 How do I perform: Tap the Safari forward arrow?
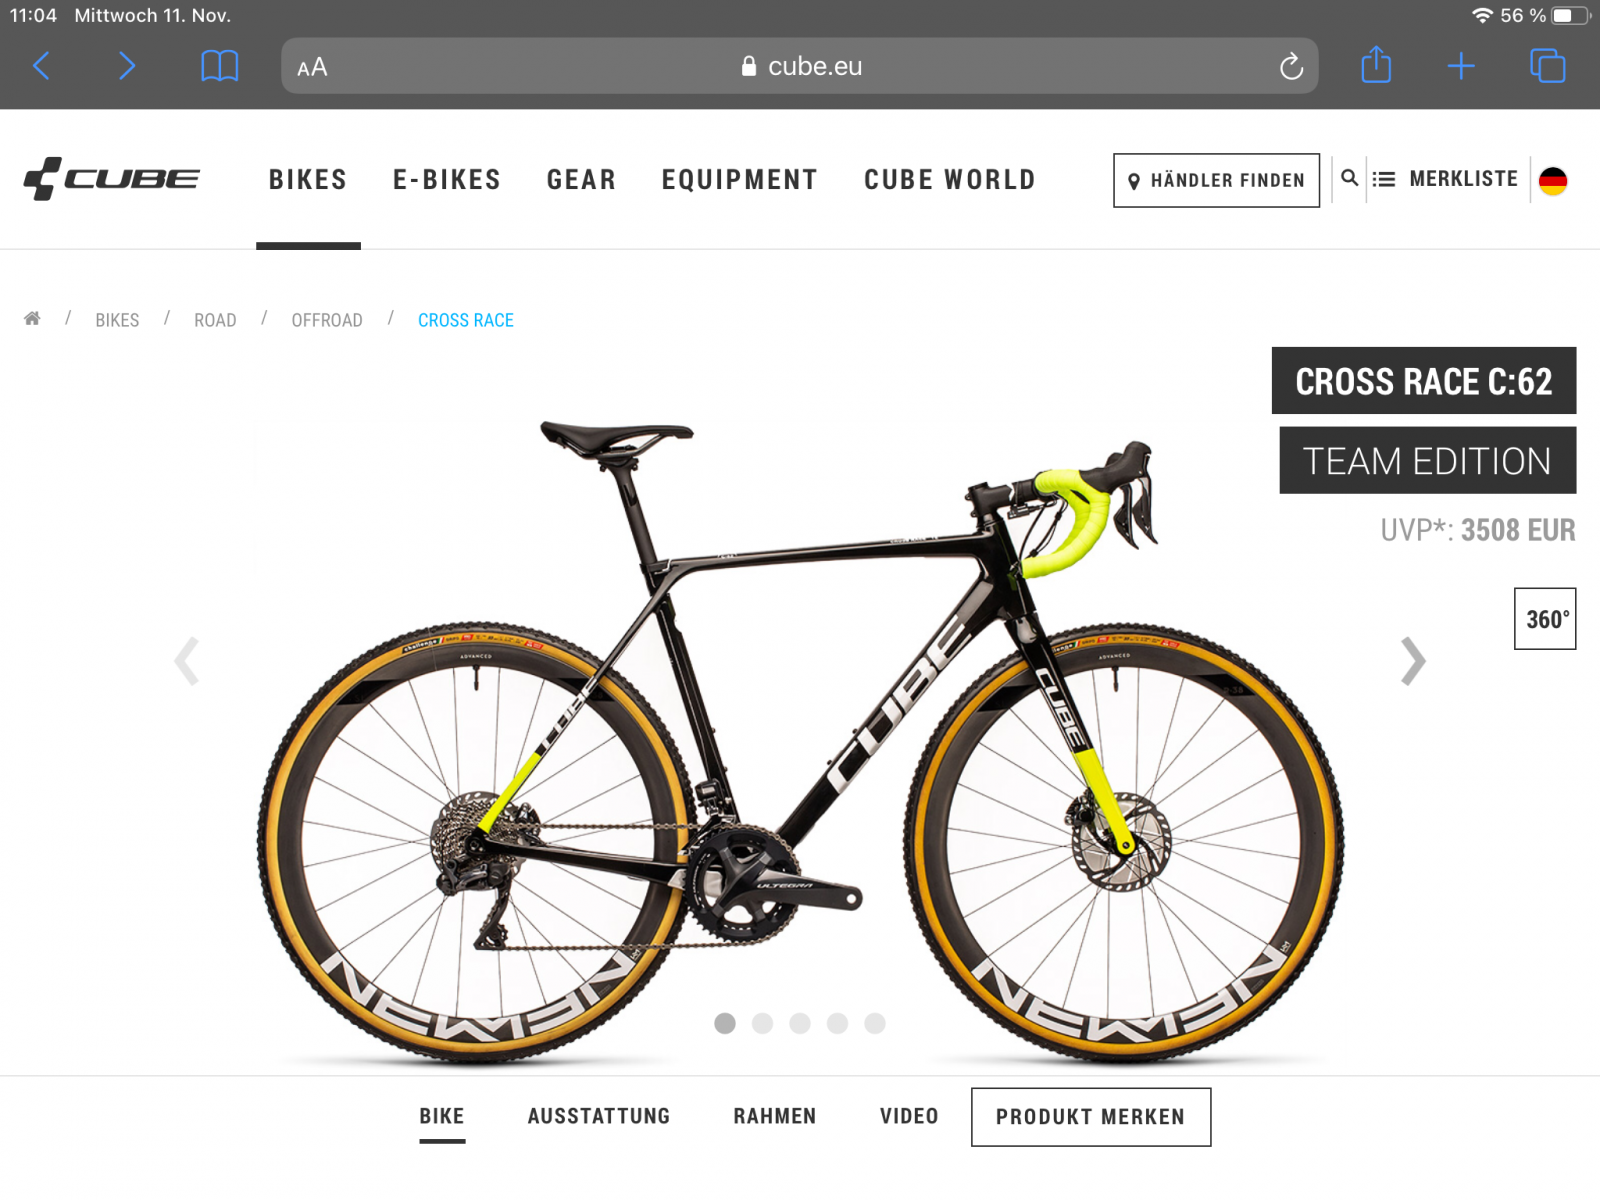[126, 66]
